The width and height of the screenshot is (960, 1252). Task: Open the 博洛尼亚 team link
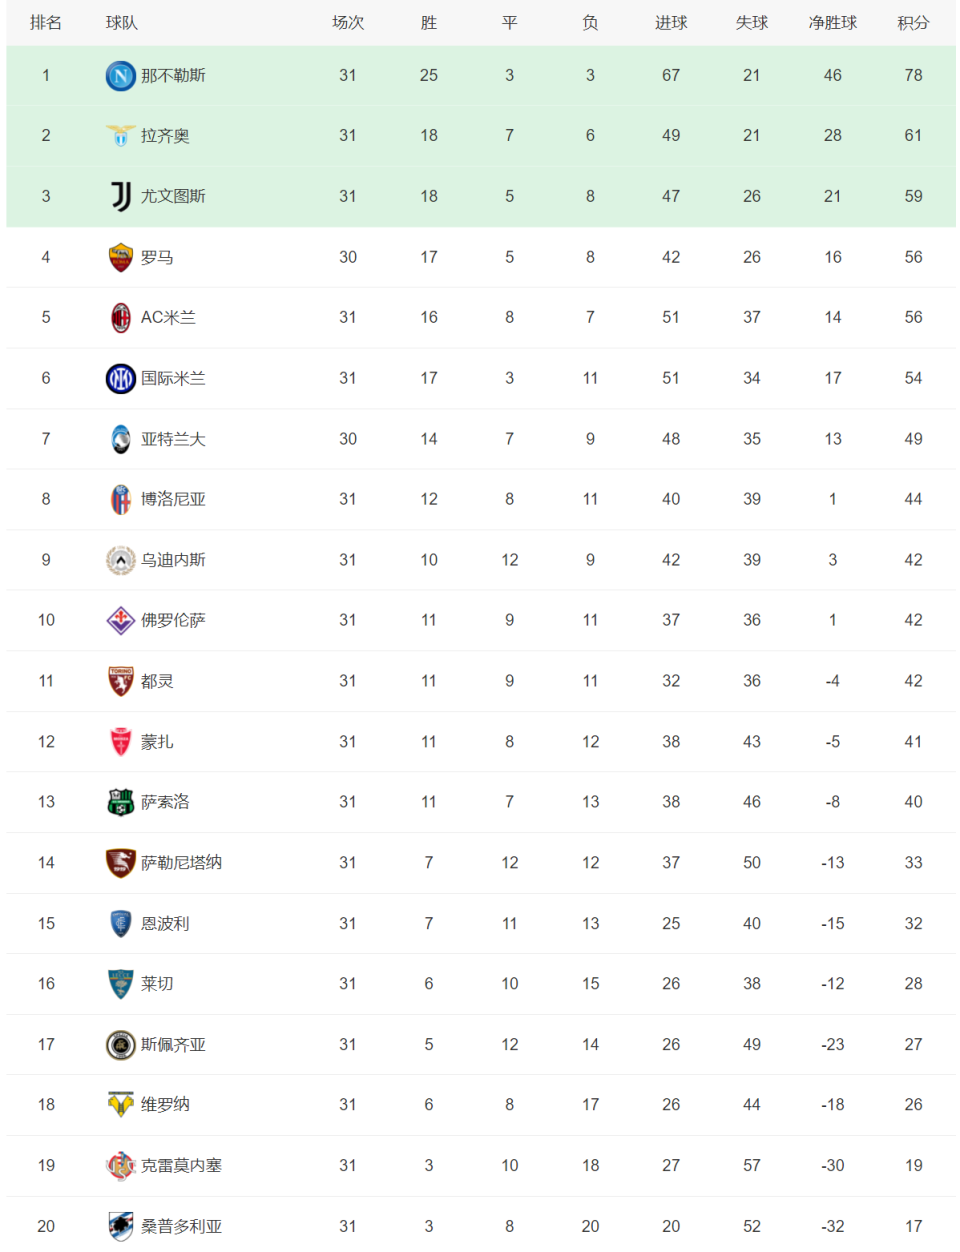tap(173, 499)
